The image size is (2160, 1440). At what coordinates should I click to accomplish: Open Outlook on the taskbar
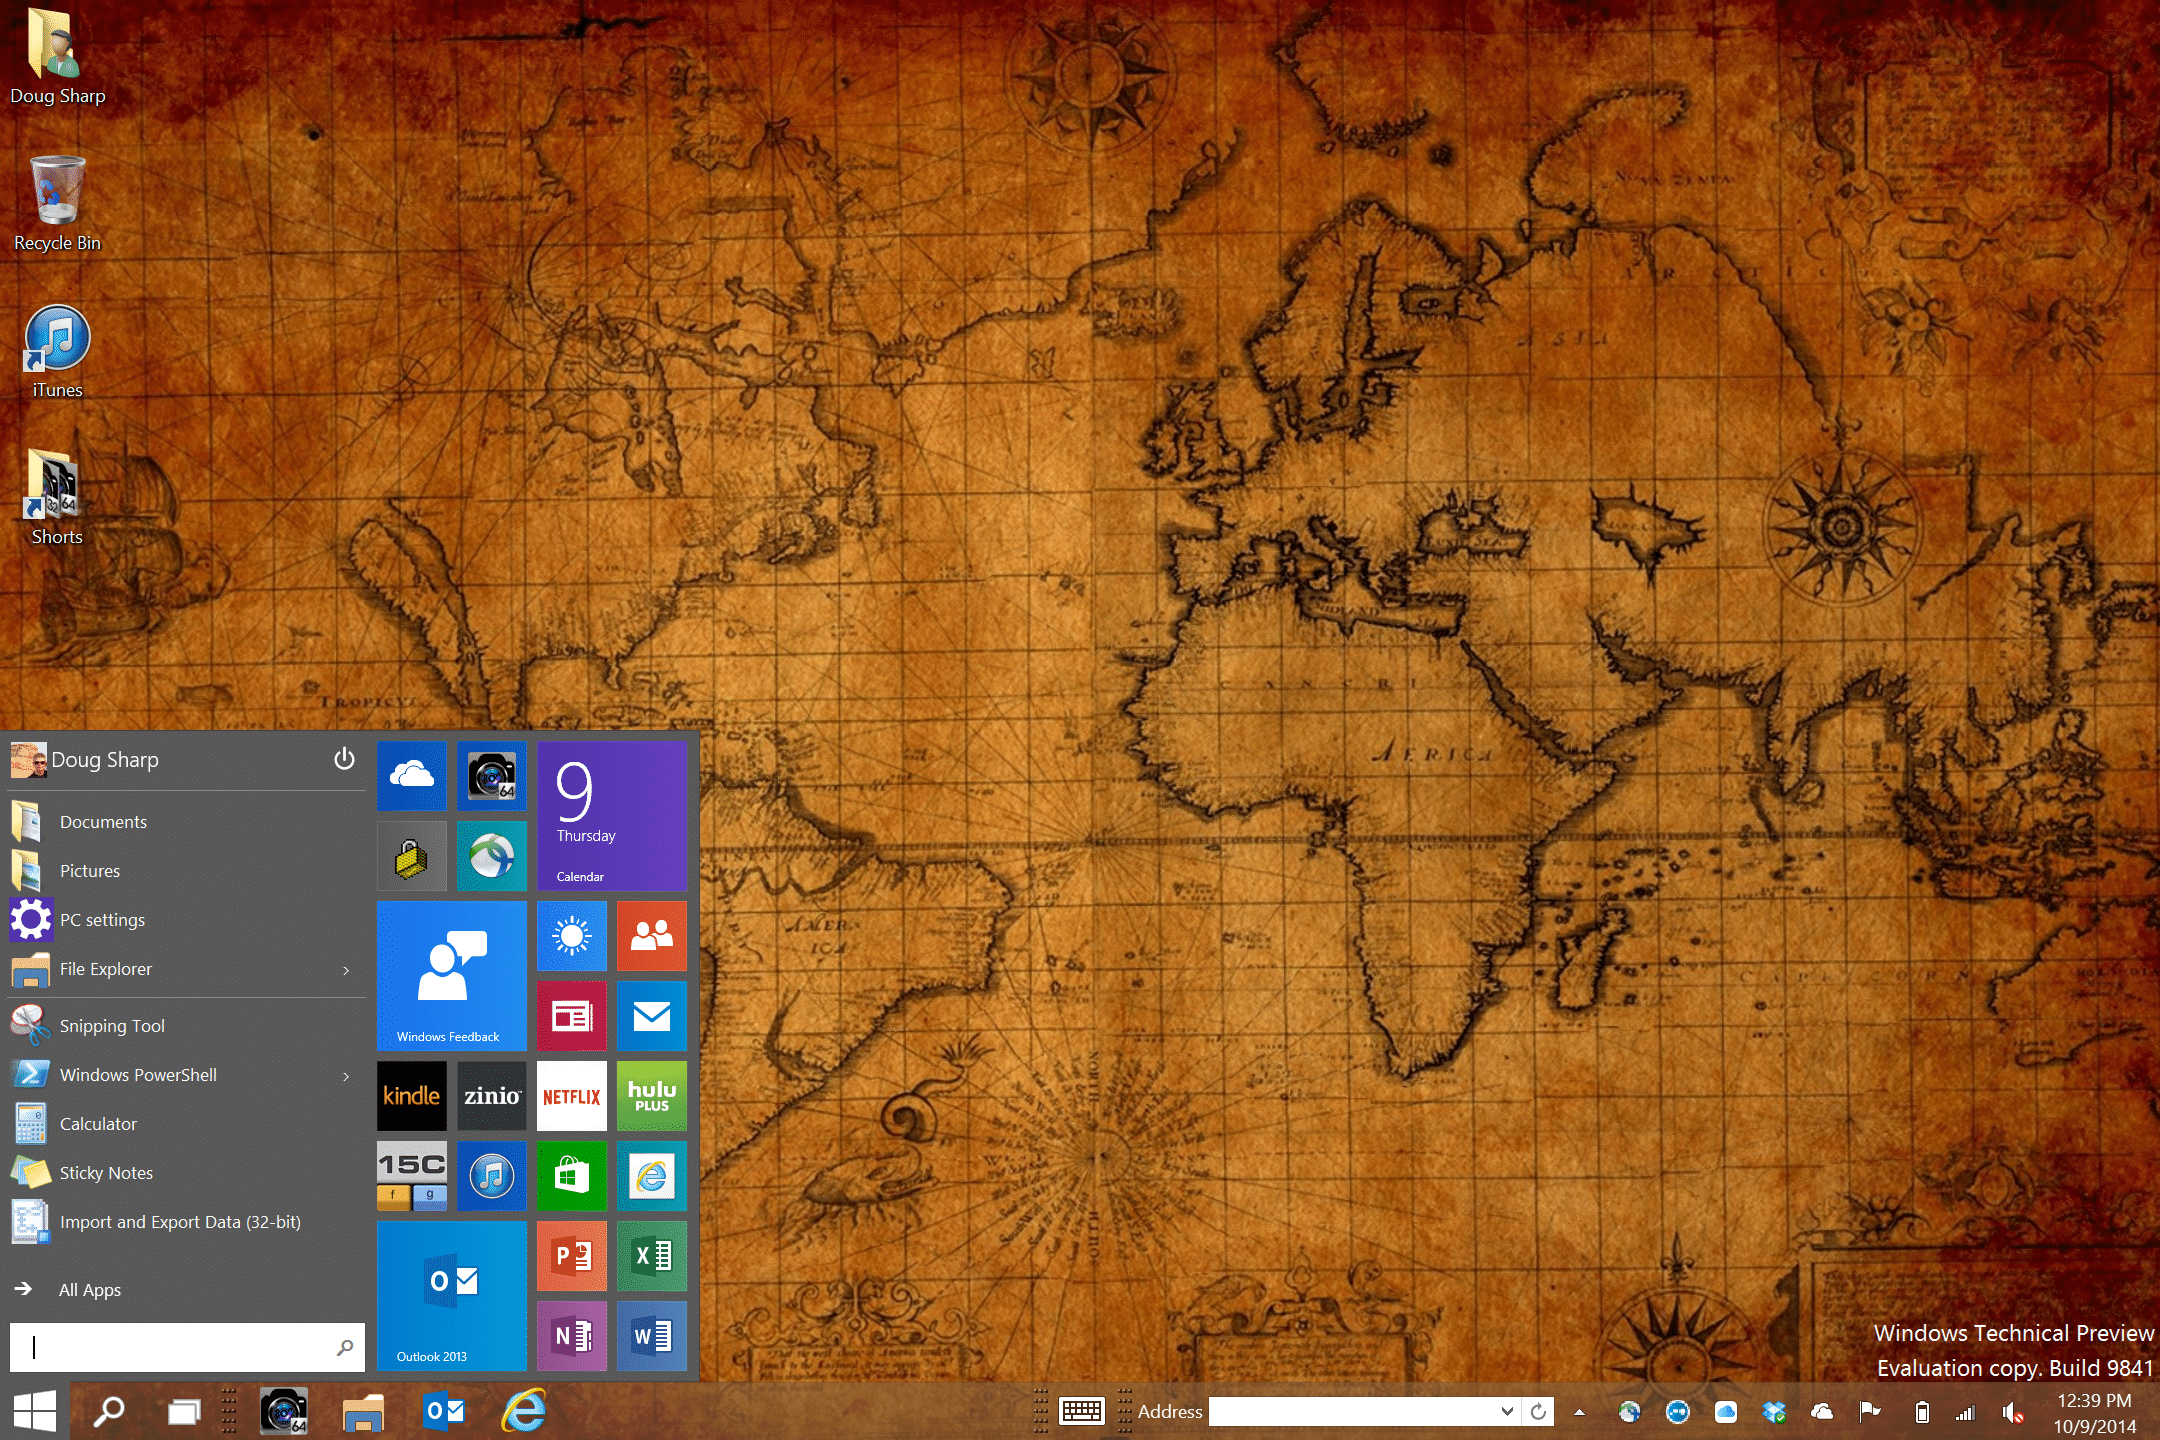pyautogui.click(x=444, y=1411)
